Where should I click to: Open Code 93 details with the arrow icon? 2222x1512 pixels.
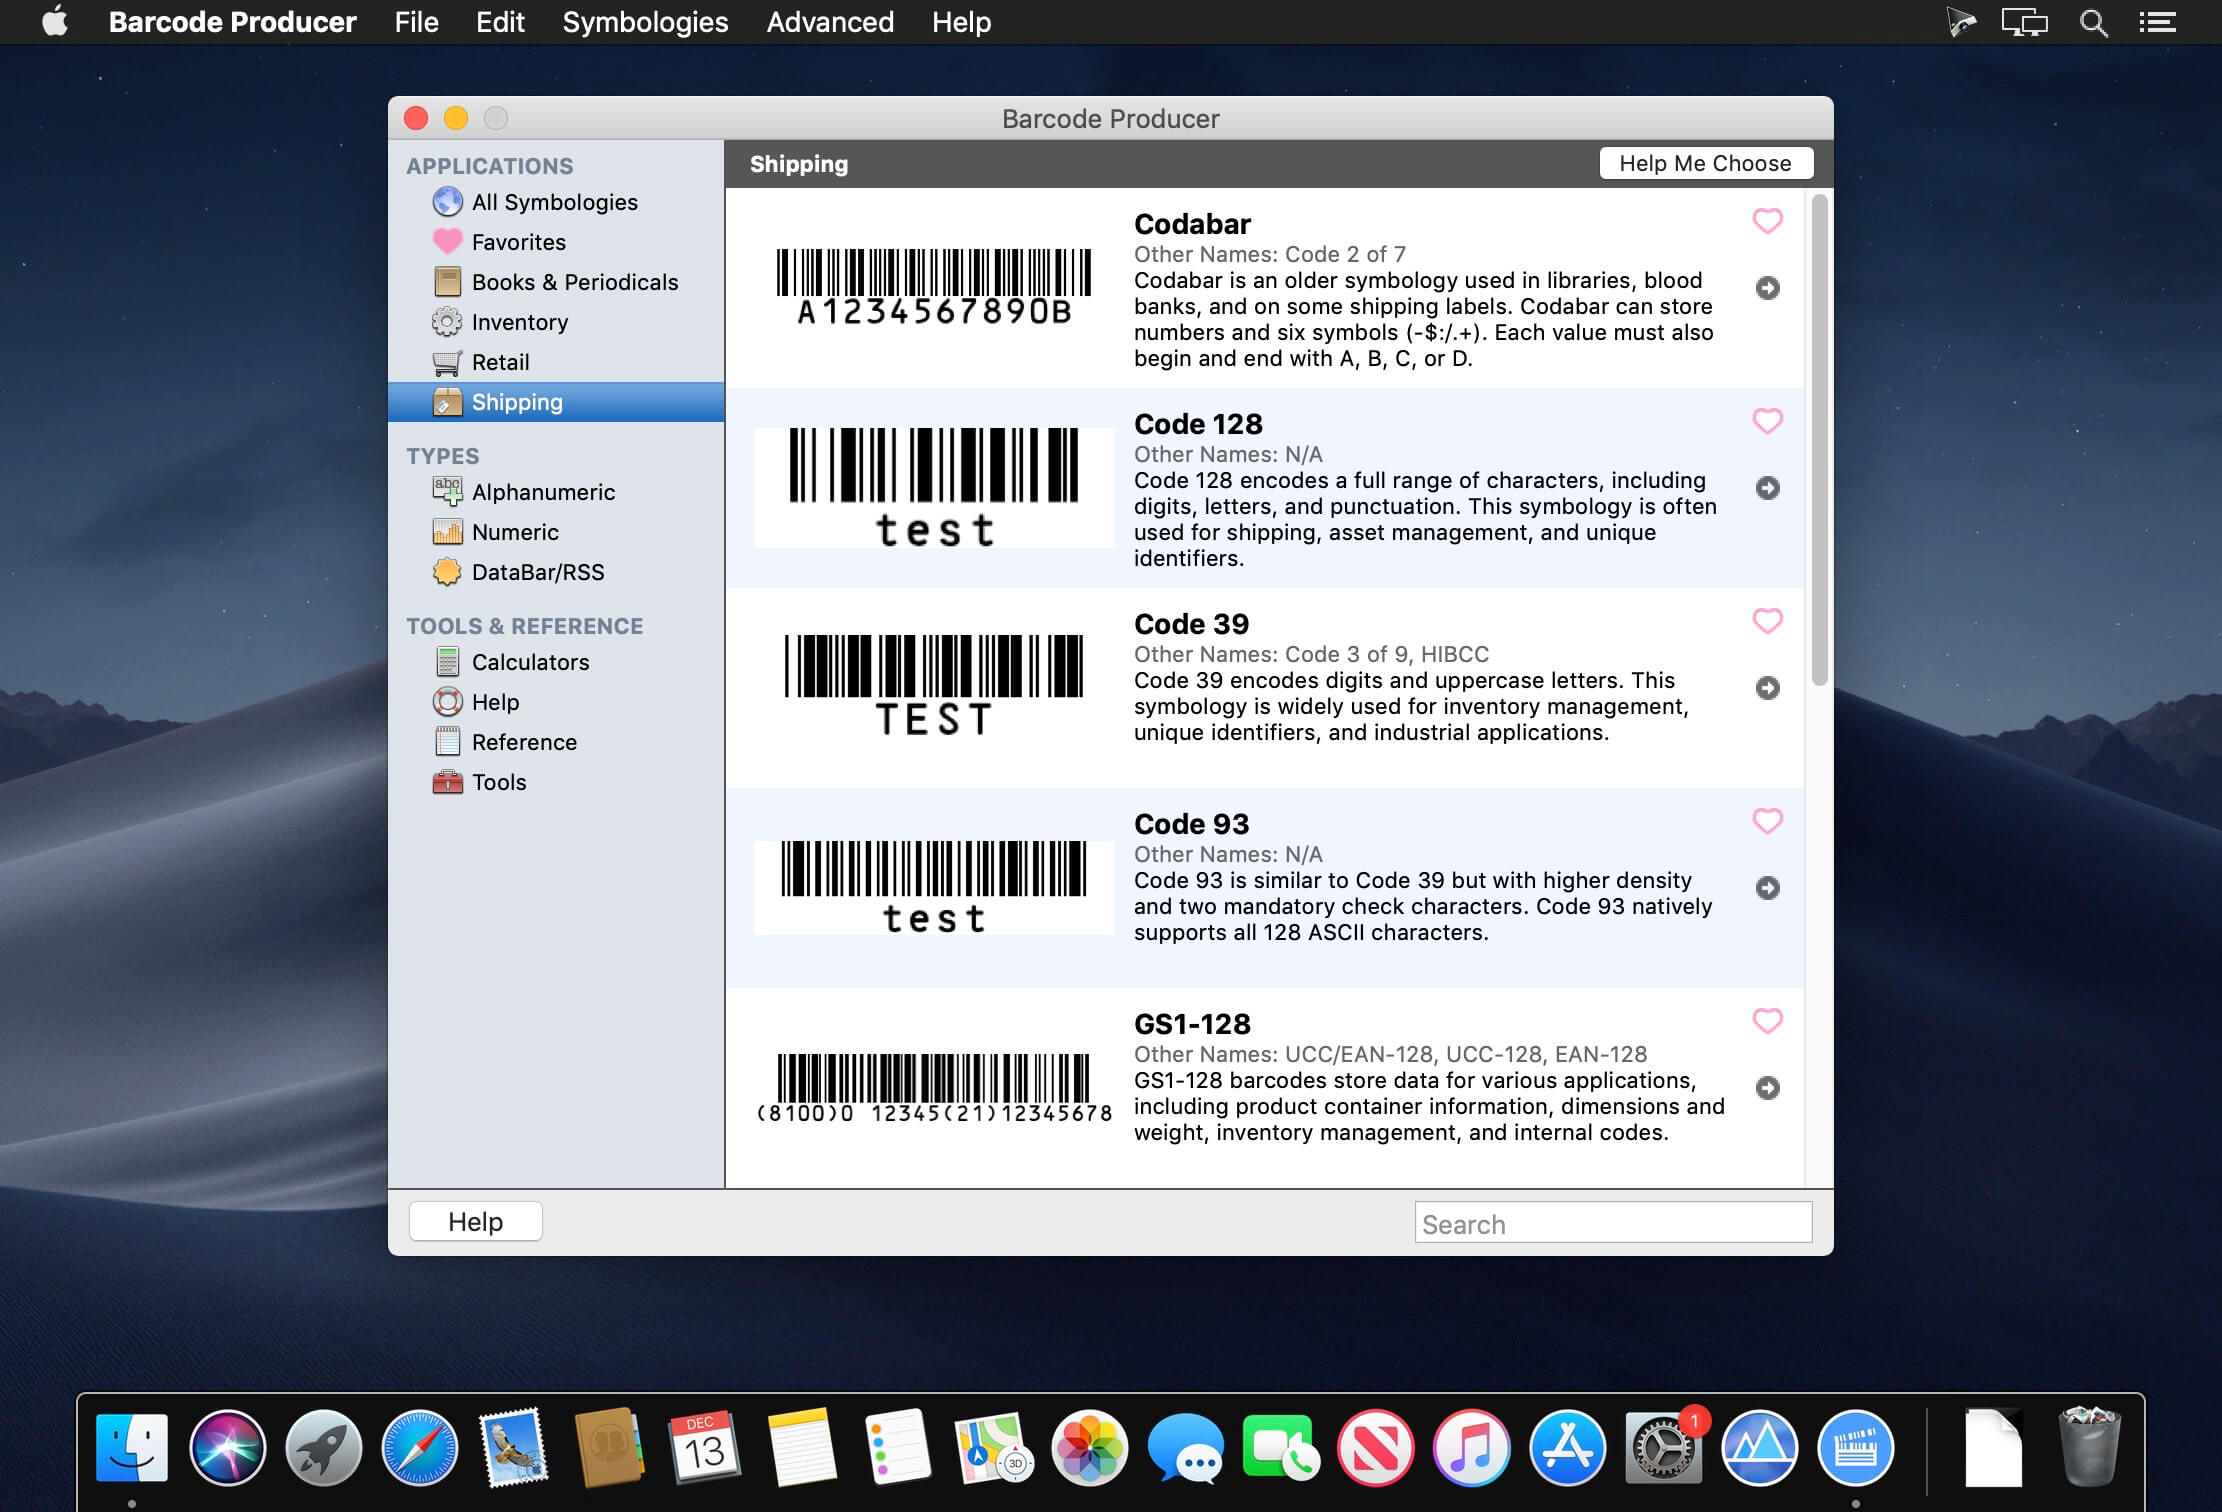(x=1768, y=888)
